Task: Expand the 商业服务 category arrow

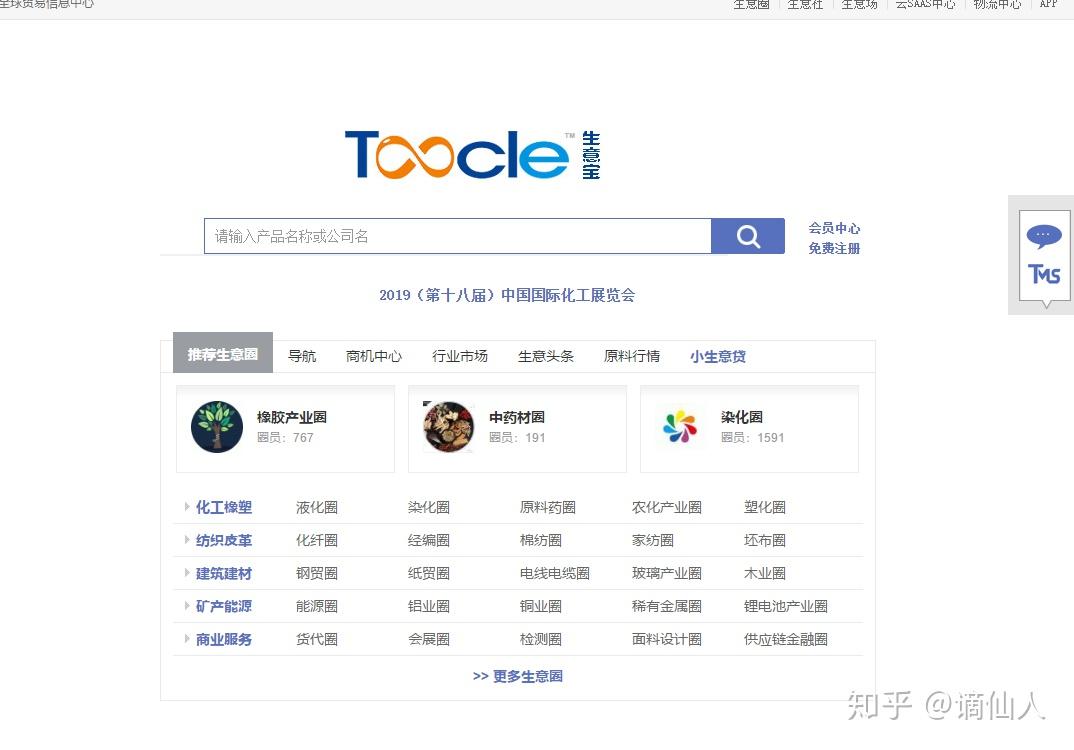Action: (x=187, y=638)
